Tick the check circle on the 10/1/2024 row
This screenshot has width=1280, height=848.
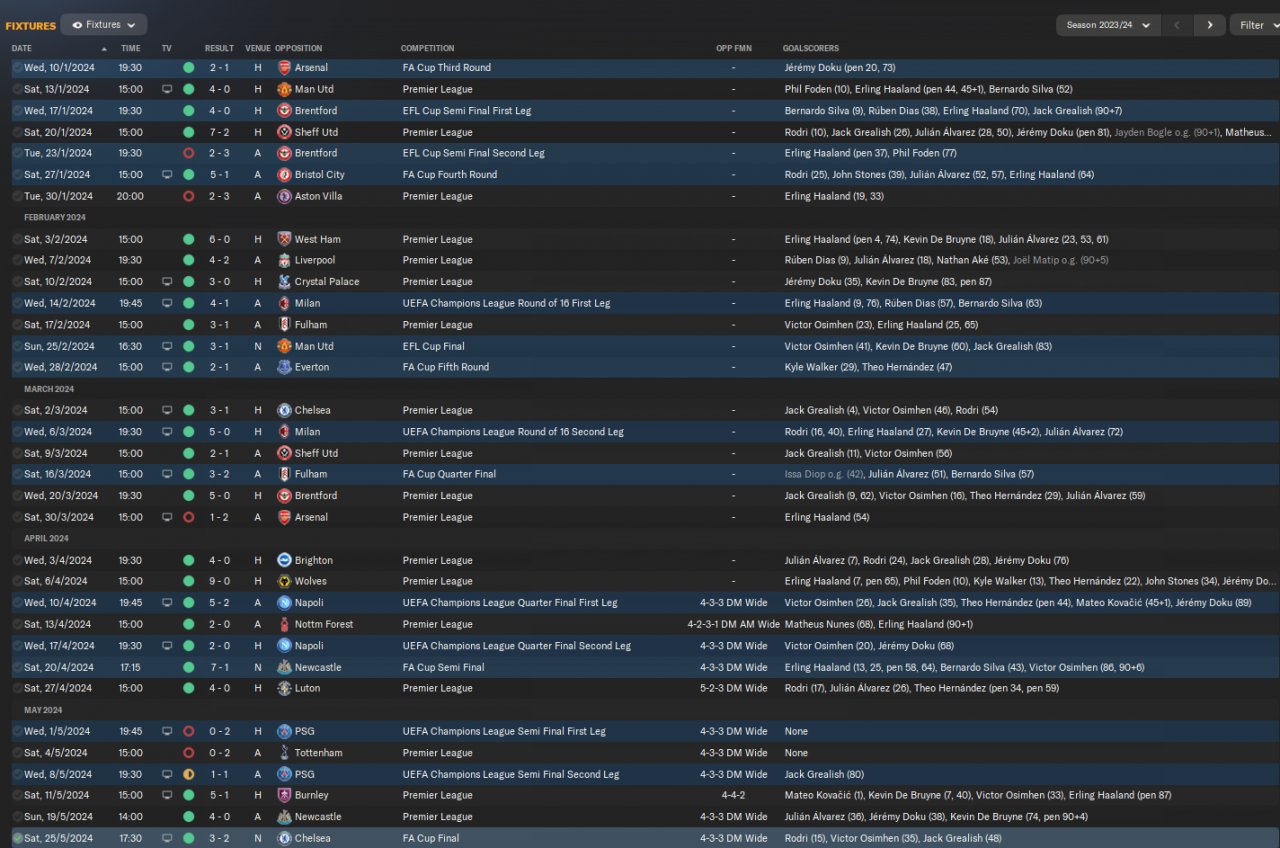pyautogui.click(x=17, y=68)
